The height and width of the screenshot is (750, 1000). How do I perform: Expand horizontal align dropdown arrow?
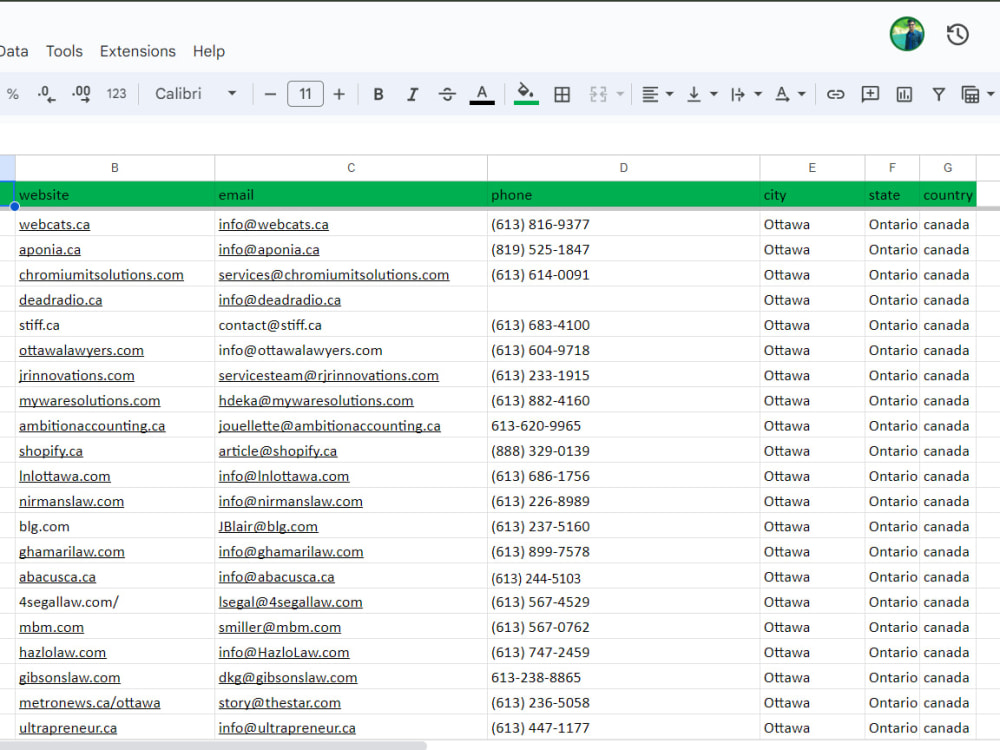(670, 94)
